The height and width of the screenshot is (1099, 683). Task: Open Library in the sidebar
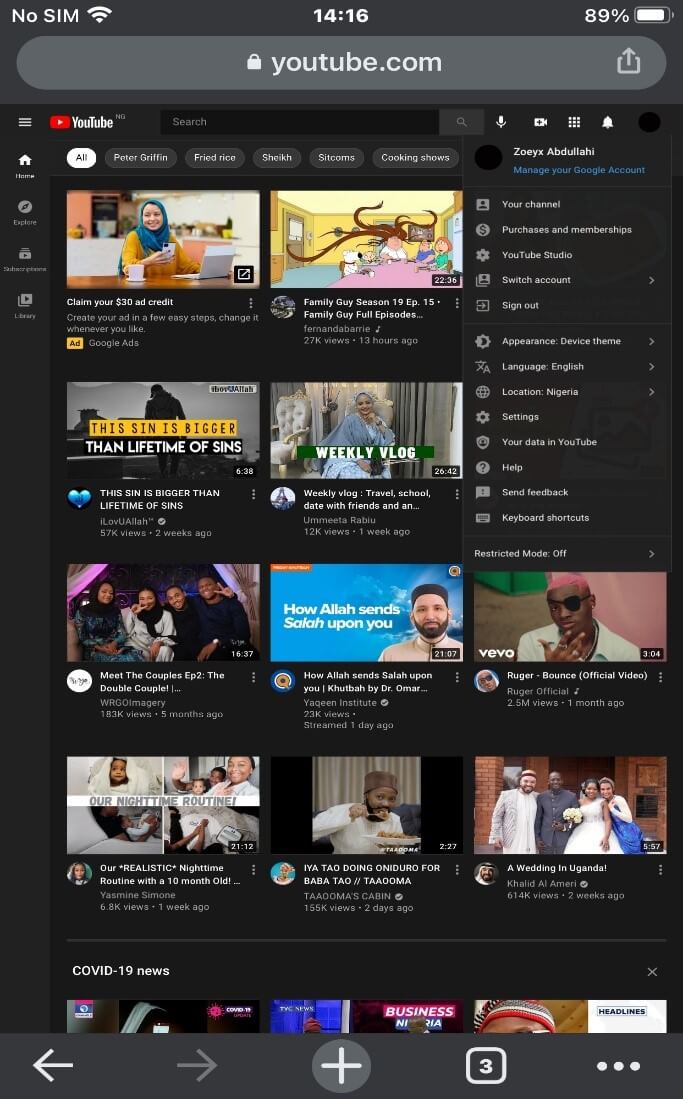click(25, 306)
